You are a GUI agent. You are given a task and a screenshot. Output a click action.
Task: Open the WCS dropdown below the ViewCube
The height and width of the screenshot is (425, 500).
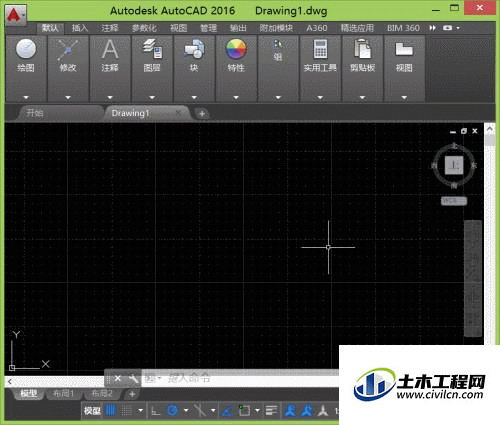pyautogui.click(x=454, y=201)
